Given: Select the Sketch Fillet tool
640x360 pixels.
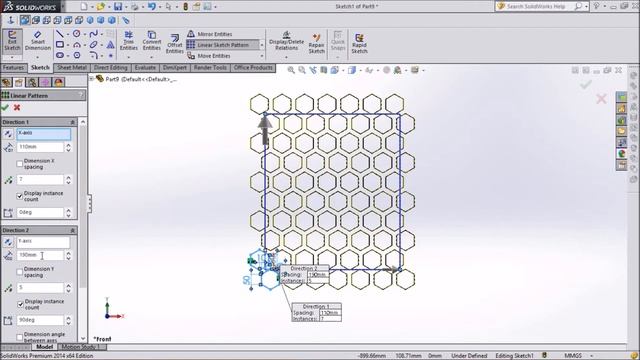Looking at the screenshot, I should point(93,55).
